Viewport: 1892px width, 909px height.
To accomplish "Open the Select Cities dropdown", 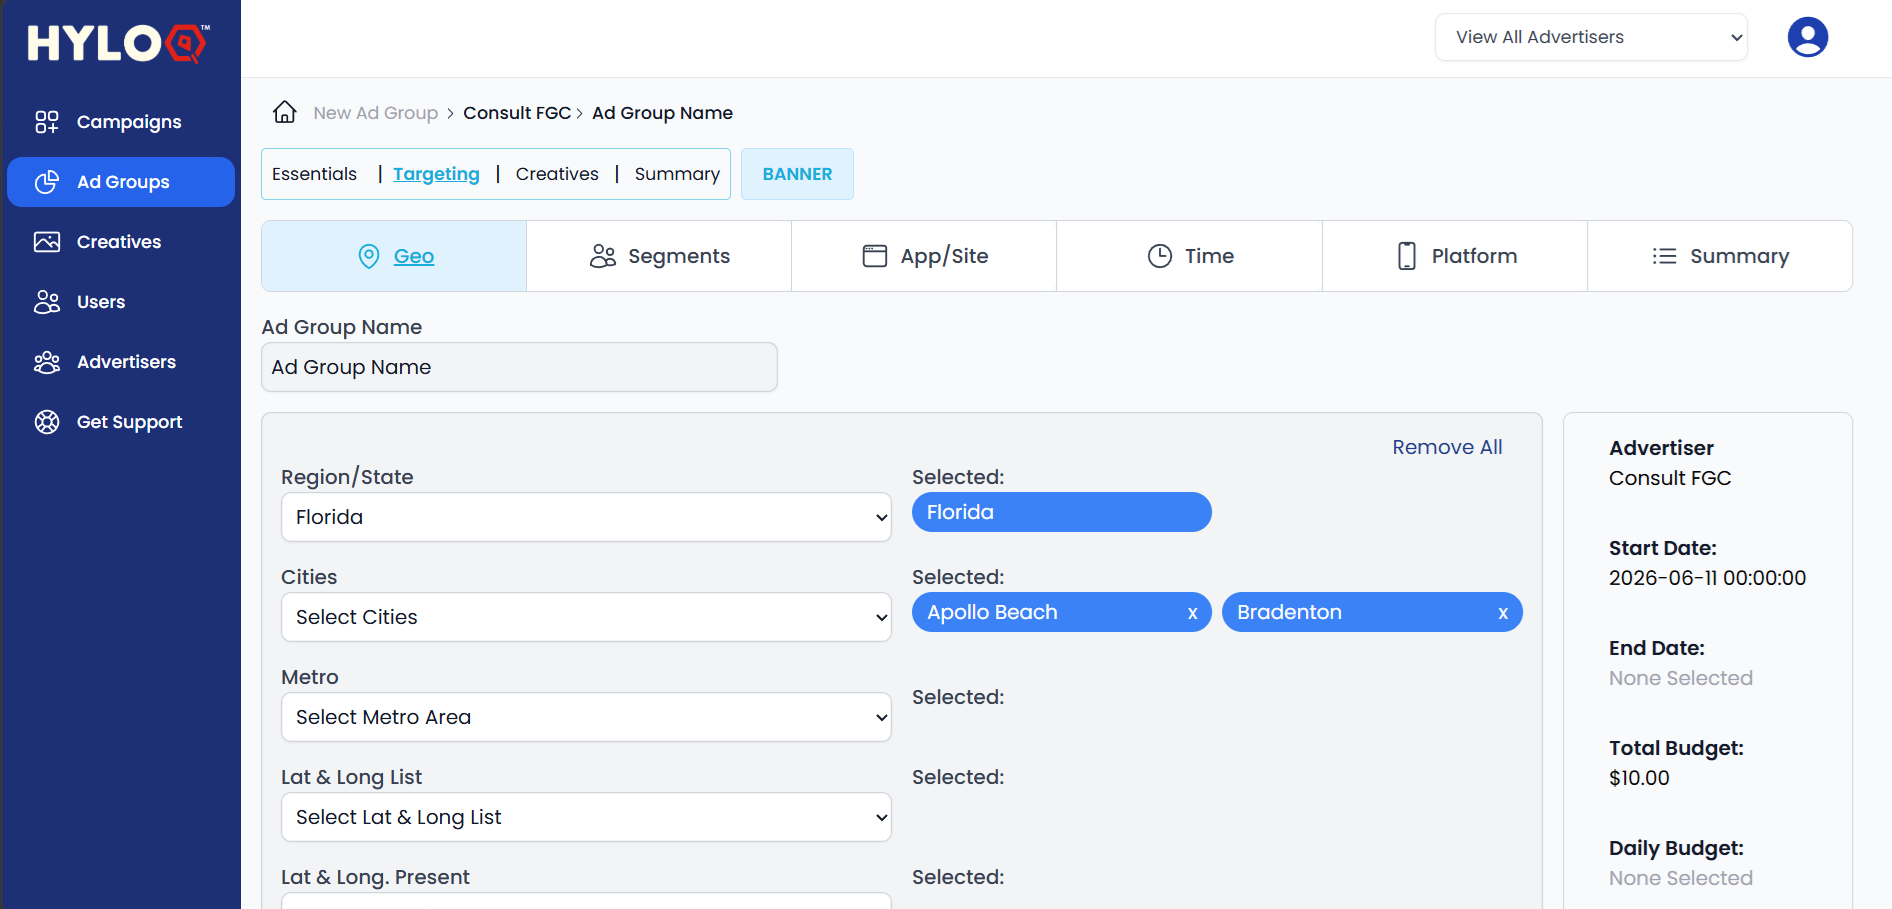I will pos(586,617).
